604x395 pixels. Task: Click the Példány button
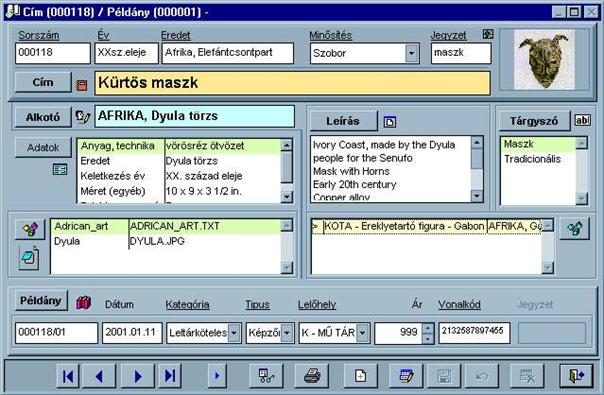(x=41, y=301)
